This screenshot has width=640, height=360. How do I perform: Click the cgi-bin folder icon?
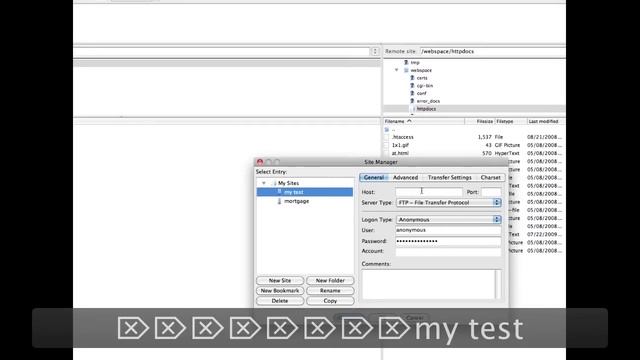pyautogui.click(x=412, y=86)
